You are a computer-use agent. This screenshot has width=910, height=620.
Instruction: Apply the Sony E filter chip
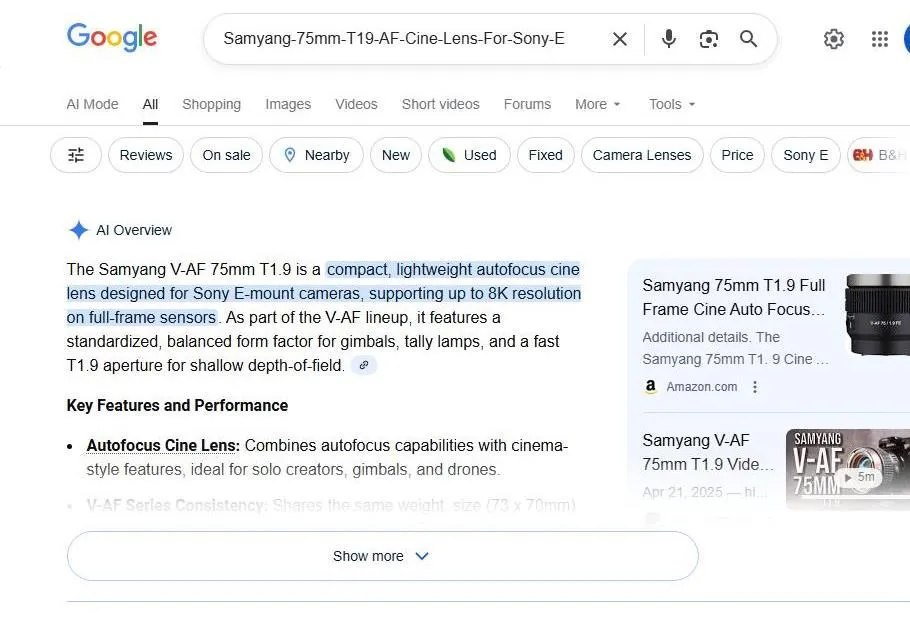[x=806, y=155]
